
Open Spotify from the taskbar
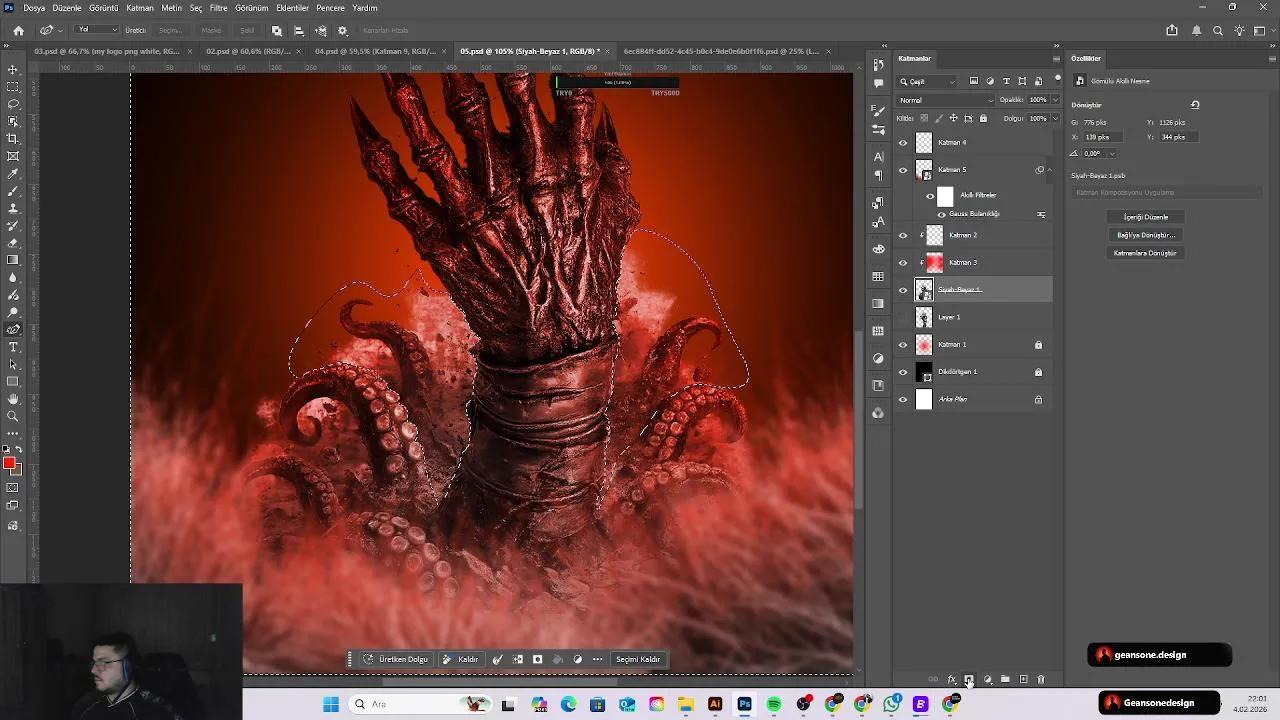[774, 704]
